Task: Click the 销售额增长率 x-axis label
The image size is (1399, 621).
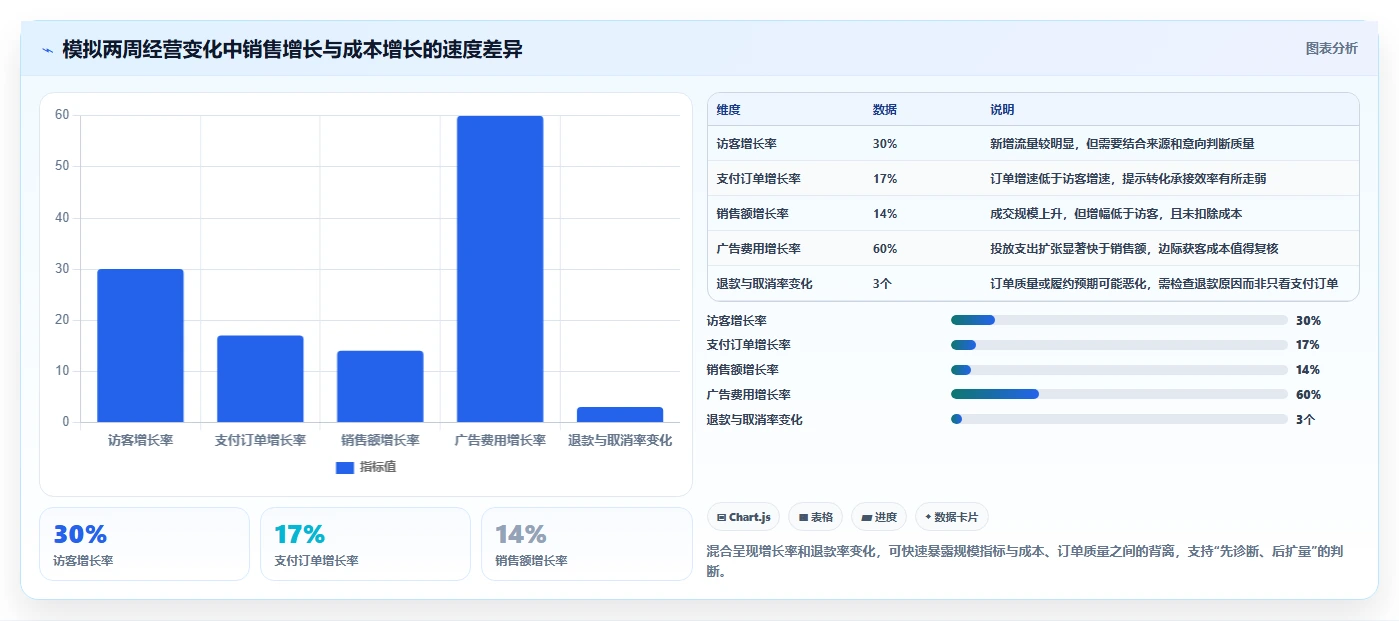Action: coord(380,440)
